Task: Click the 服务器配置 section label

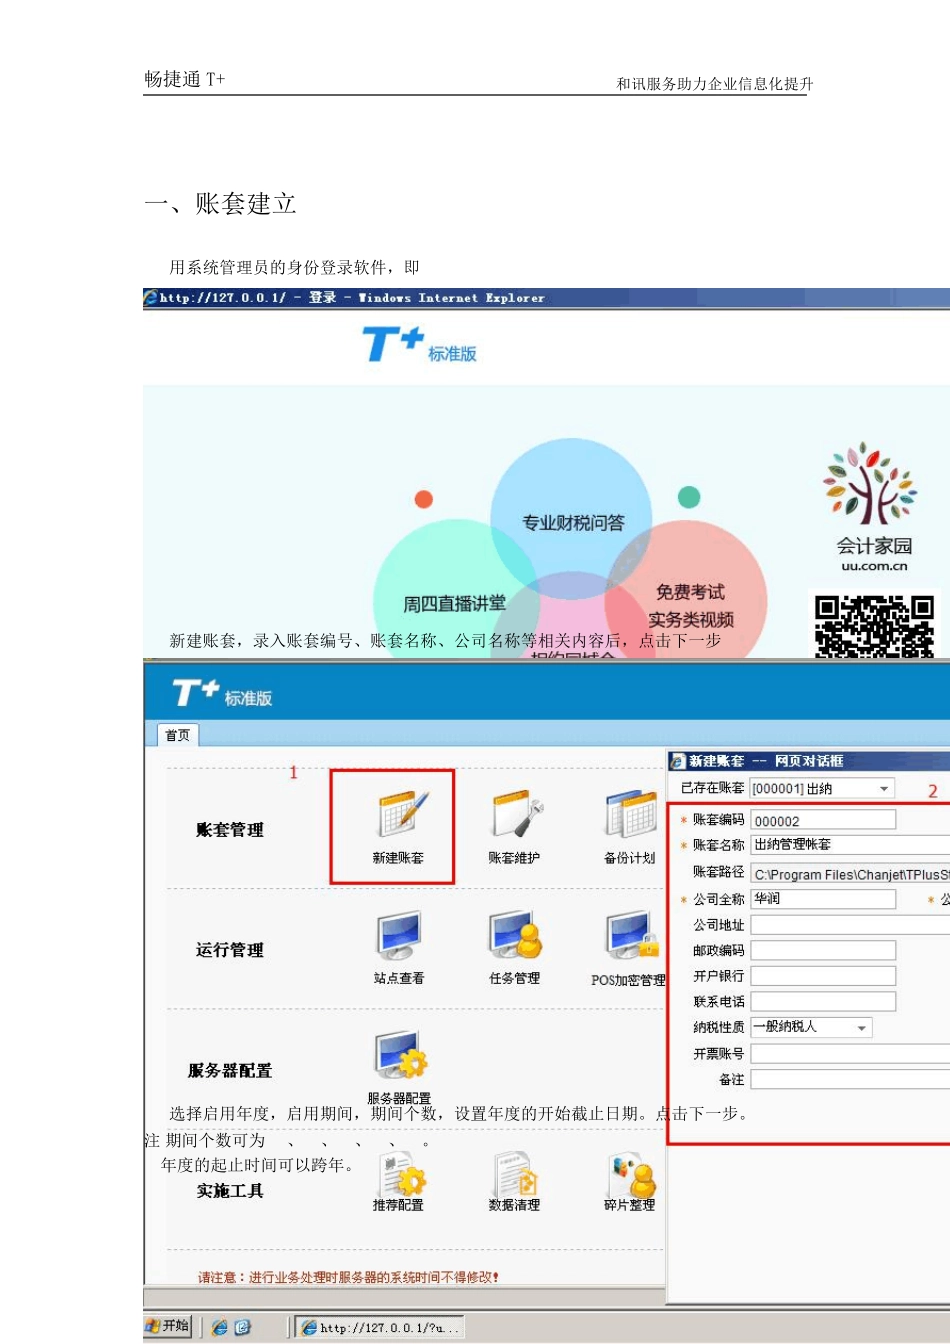Action: tap(230, 1071)
